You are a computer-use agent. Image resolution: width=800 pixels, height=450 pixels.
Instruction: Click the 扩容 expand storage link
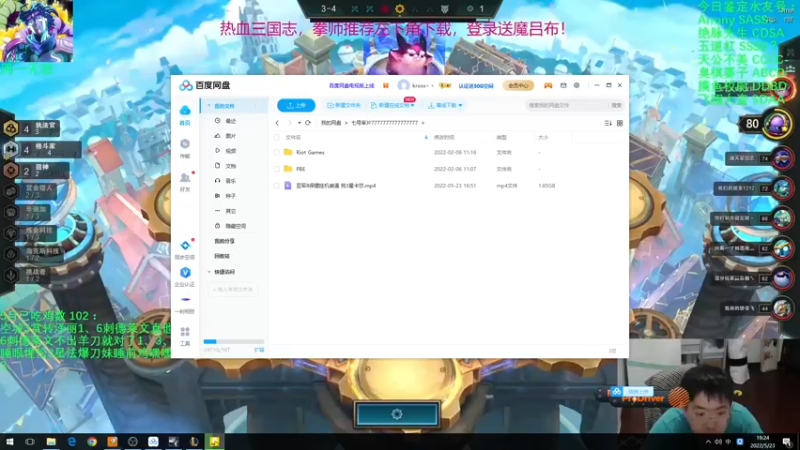pos(259,350)
